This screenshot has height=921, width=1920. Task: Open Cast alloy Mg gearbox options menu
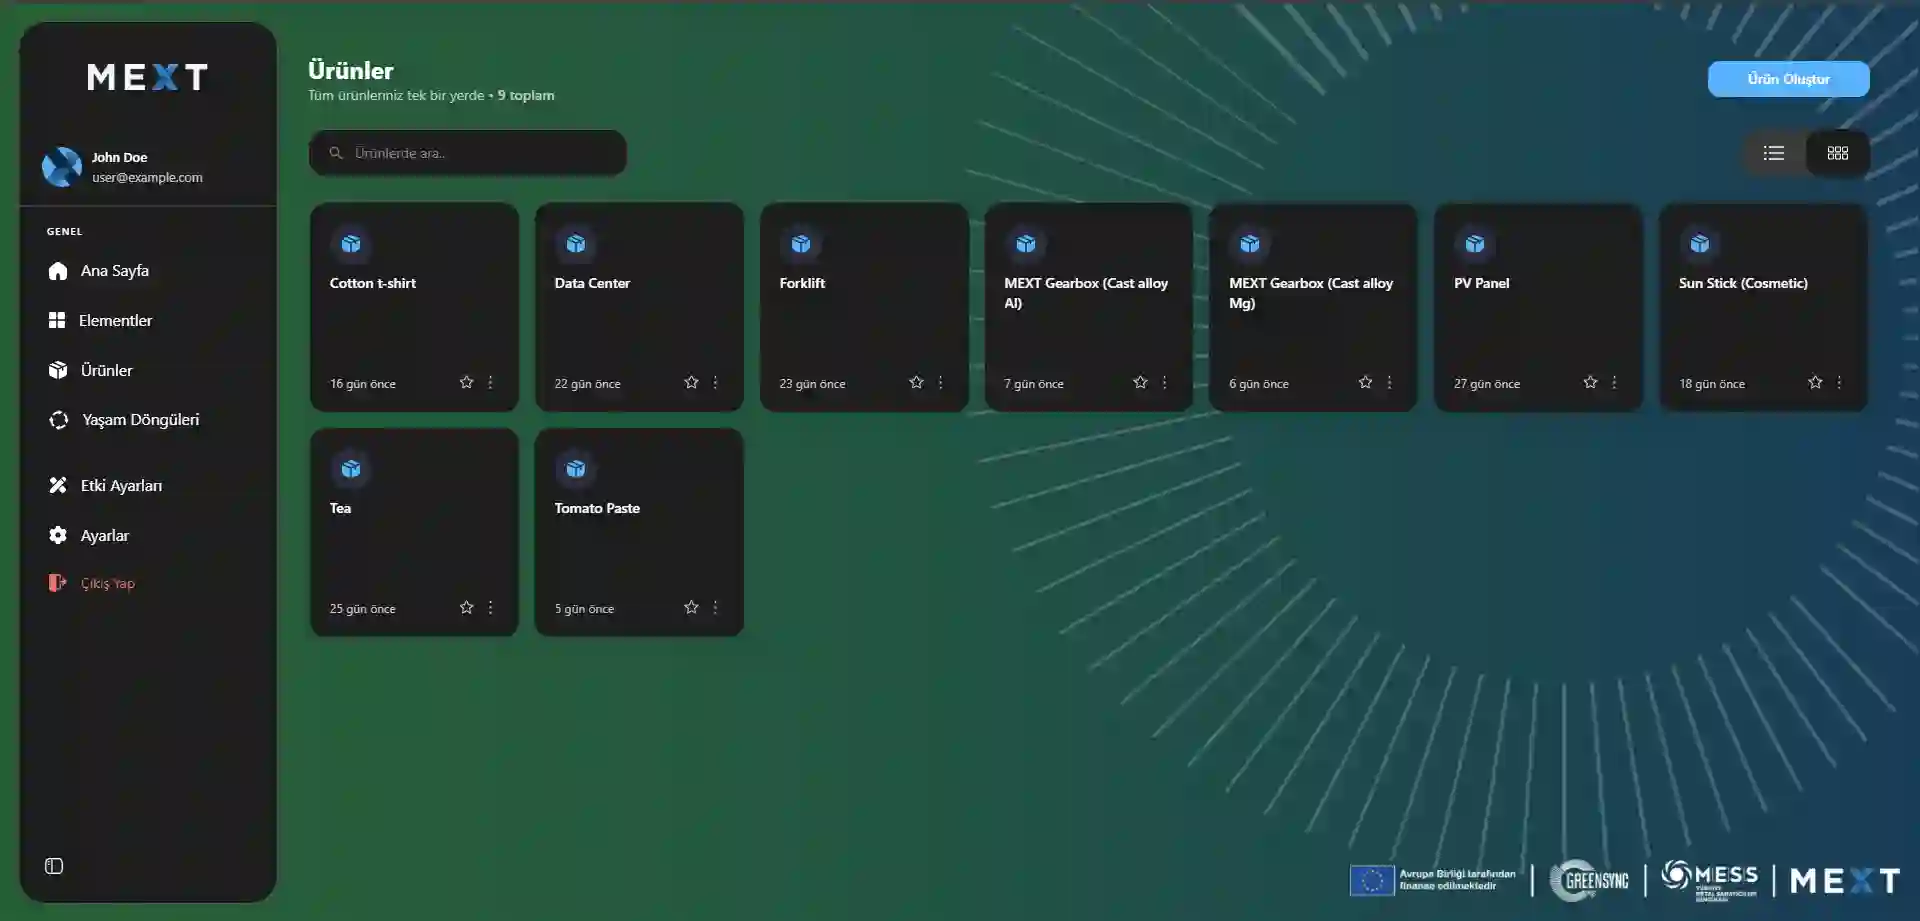click(x=1389, y=382)
